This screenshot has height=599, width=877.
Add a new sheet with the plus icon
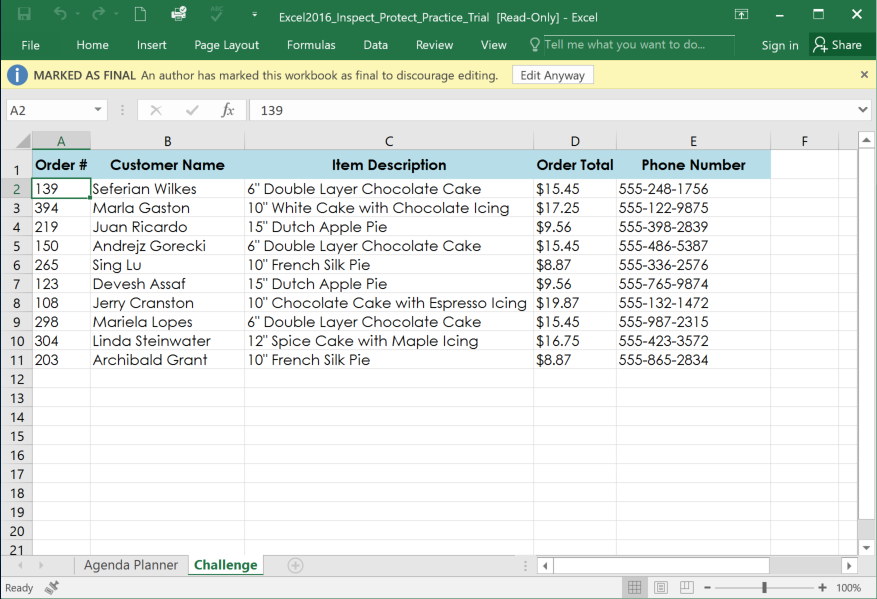coord(295,566)
